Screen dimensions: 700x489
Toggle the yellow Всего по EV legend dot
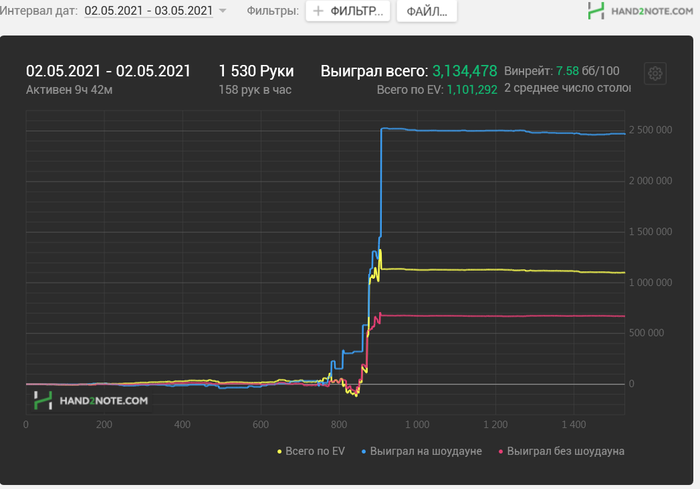(279, 451)
